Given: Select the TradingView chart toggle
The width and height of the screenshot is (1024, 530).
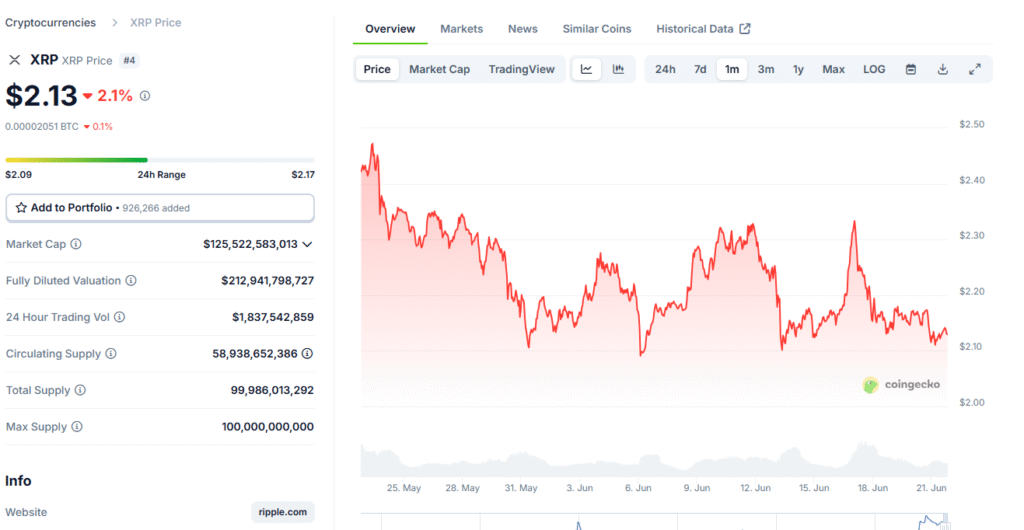Looking at the screenshot, I should pyautogui.click(x=521, y=69).
